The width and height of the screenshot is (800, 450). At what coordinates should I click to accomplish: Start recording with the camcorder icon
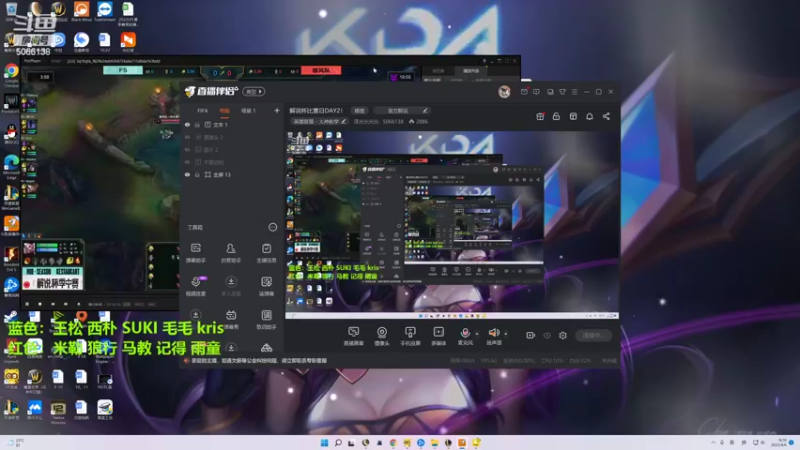531,335
